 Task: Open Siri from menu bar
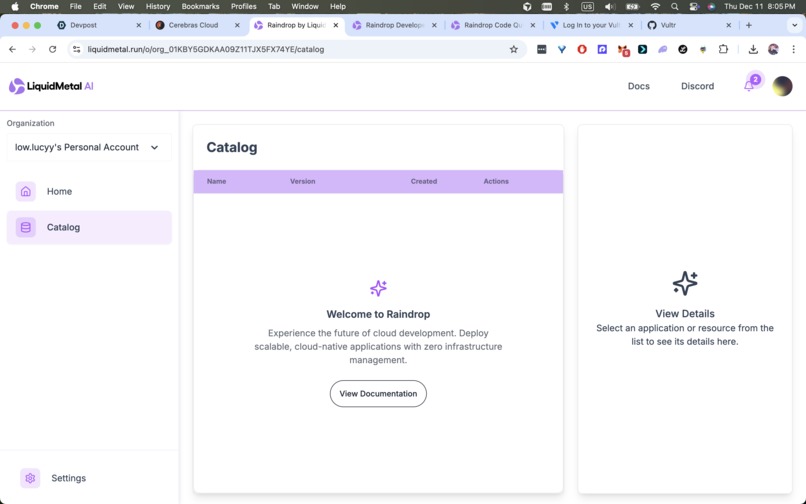pos(711,7)
